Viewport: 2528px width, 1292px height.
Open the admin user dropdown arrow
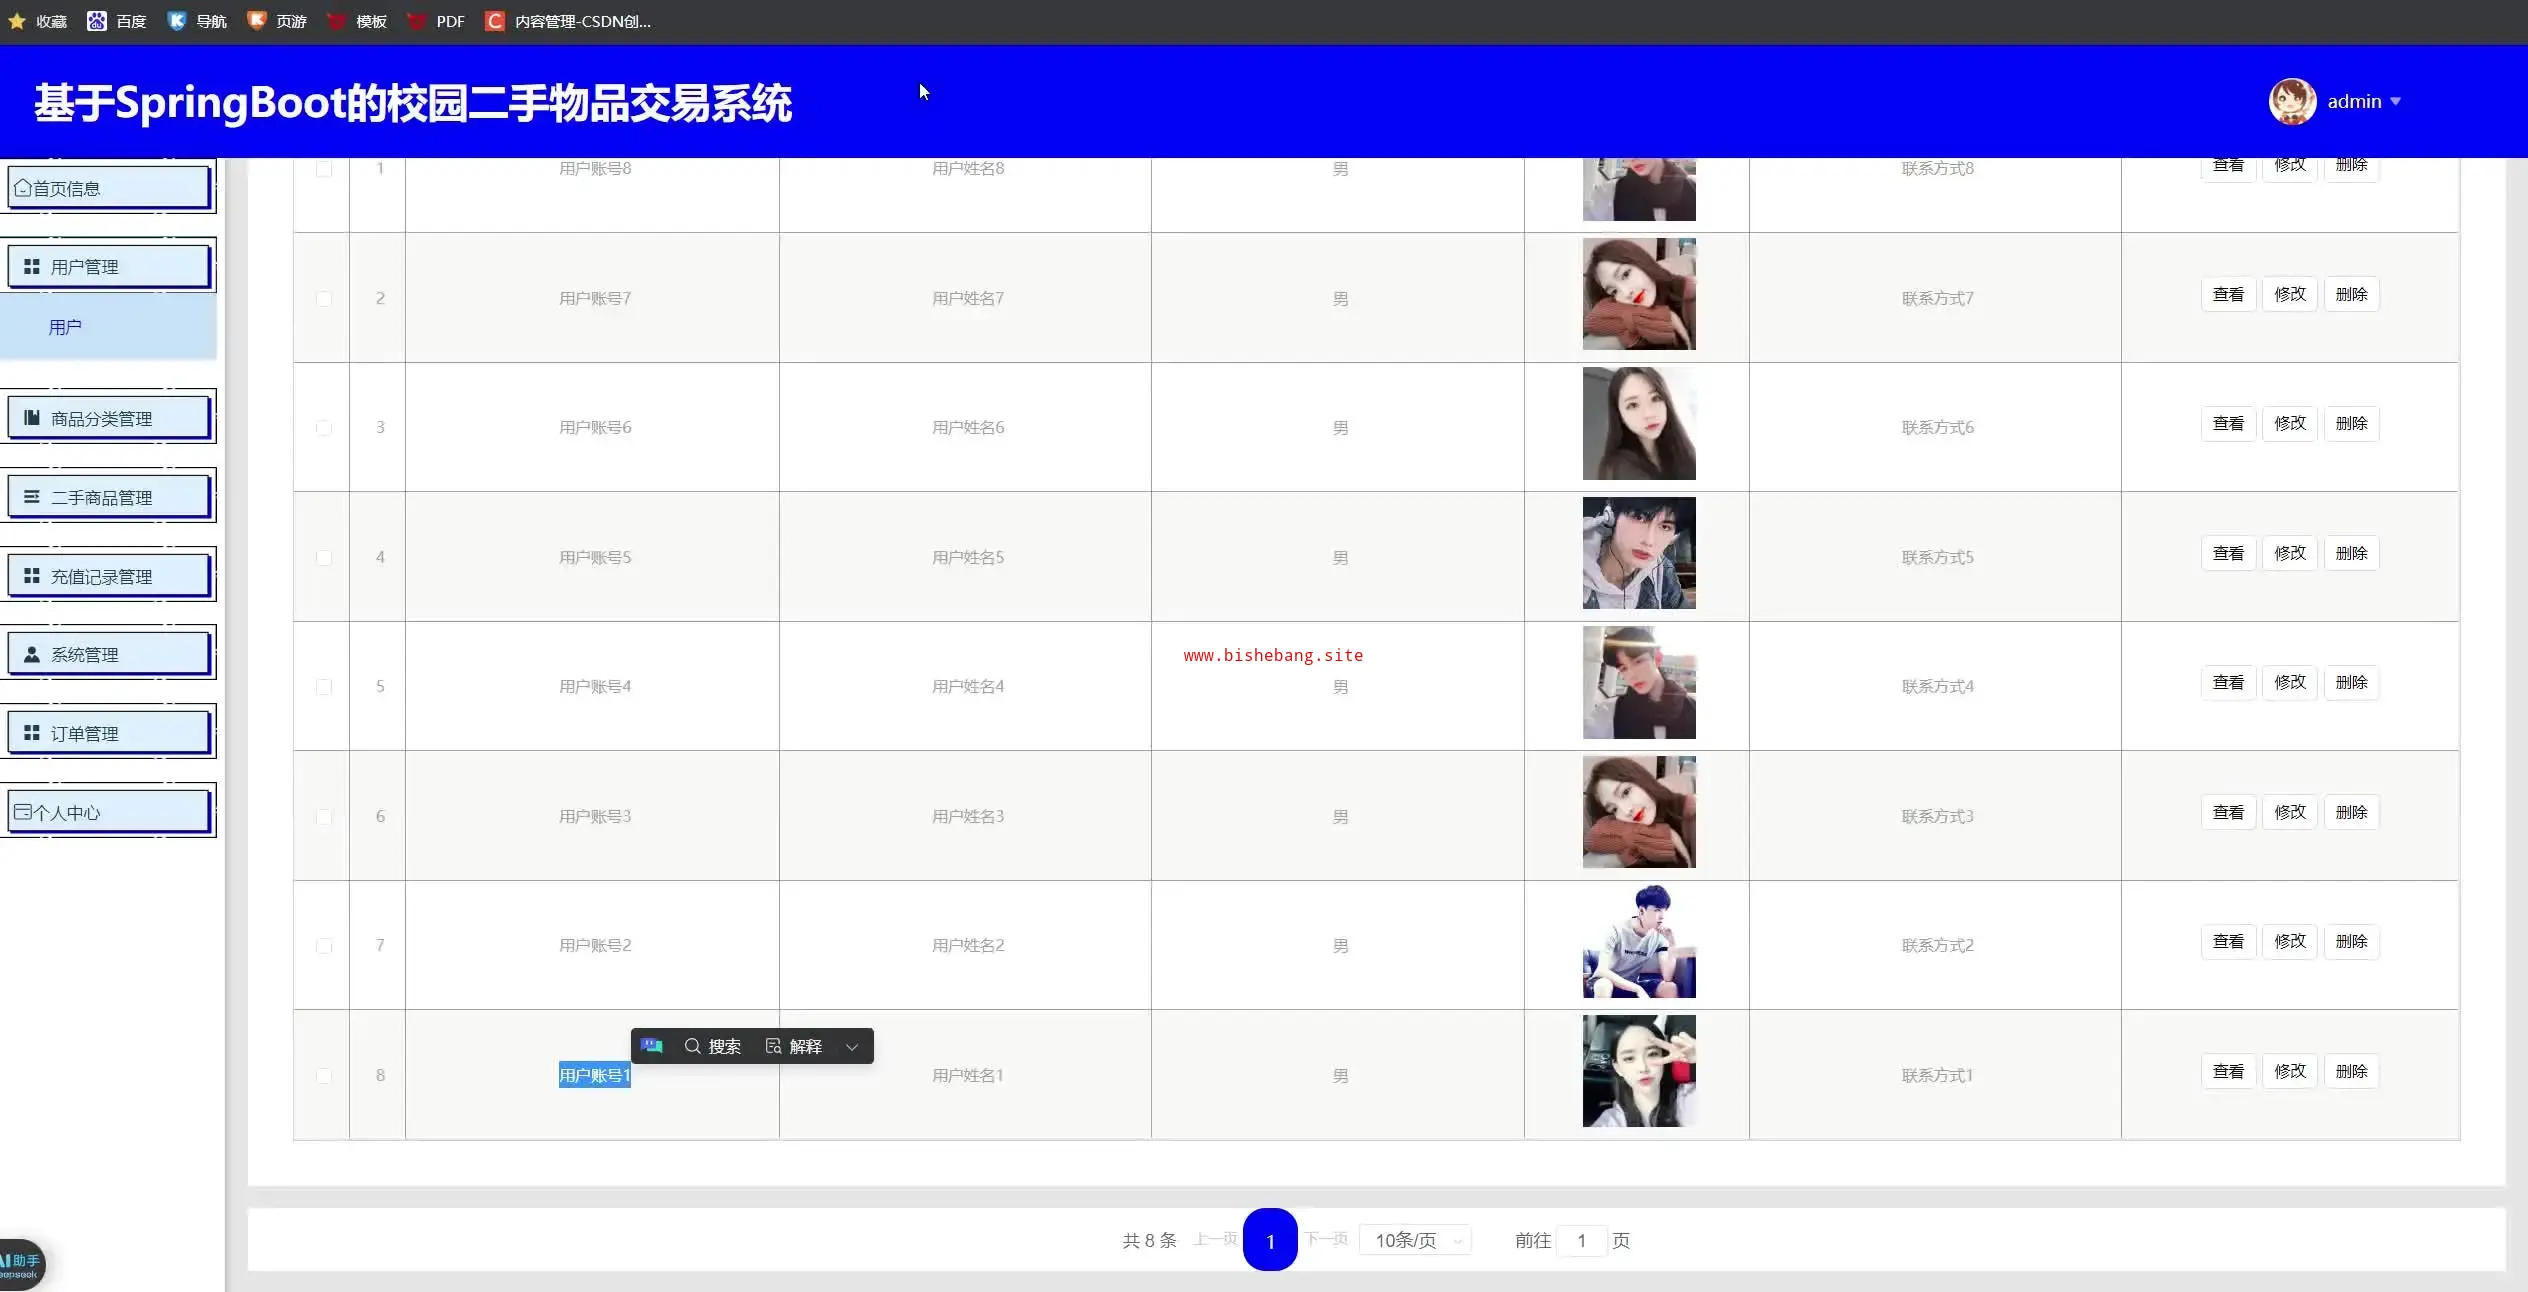pos(2395,102)
